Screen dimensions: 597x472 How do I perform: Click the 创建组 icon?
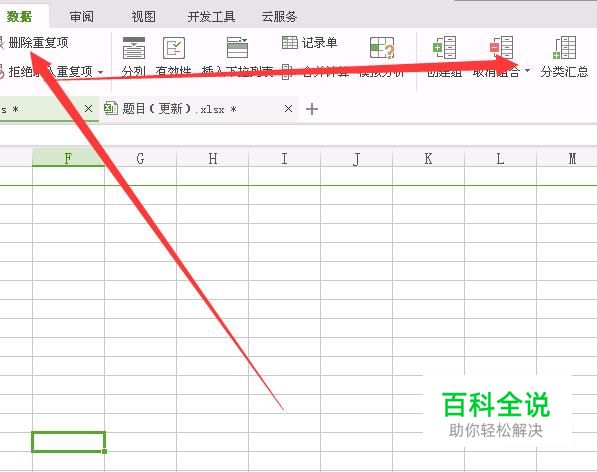(444, 48)
